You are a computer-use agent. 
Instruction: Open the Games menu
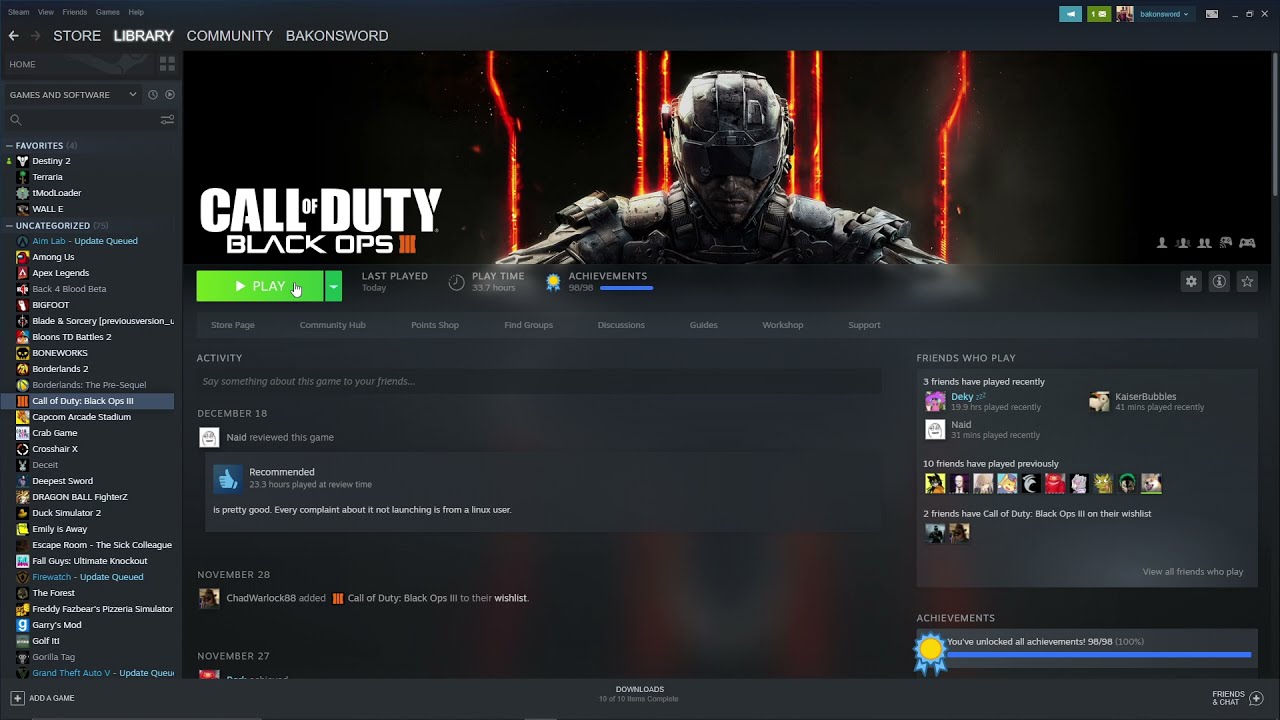108,12
